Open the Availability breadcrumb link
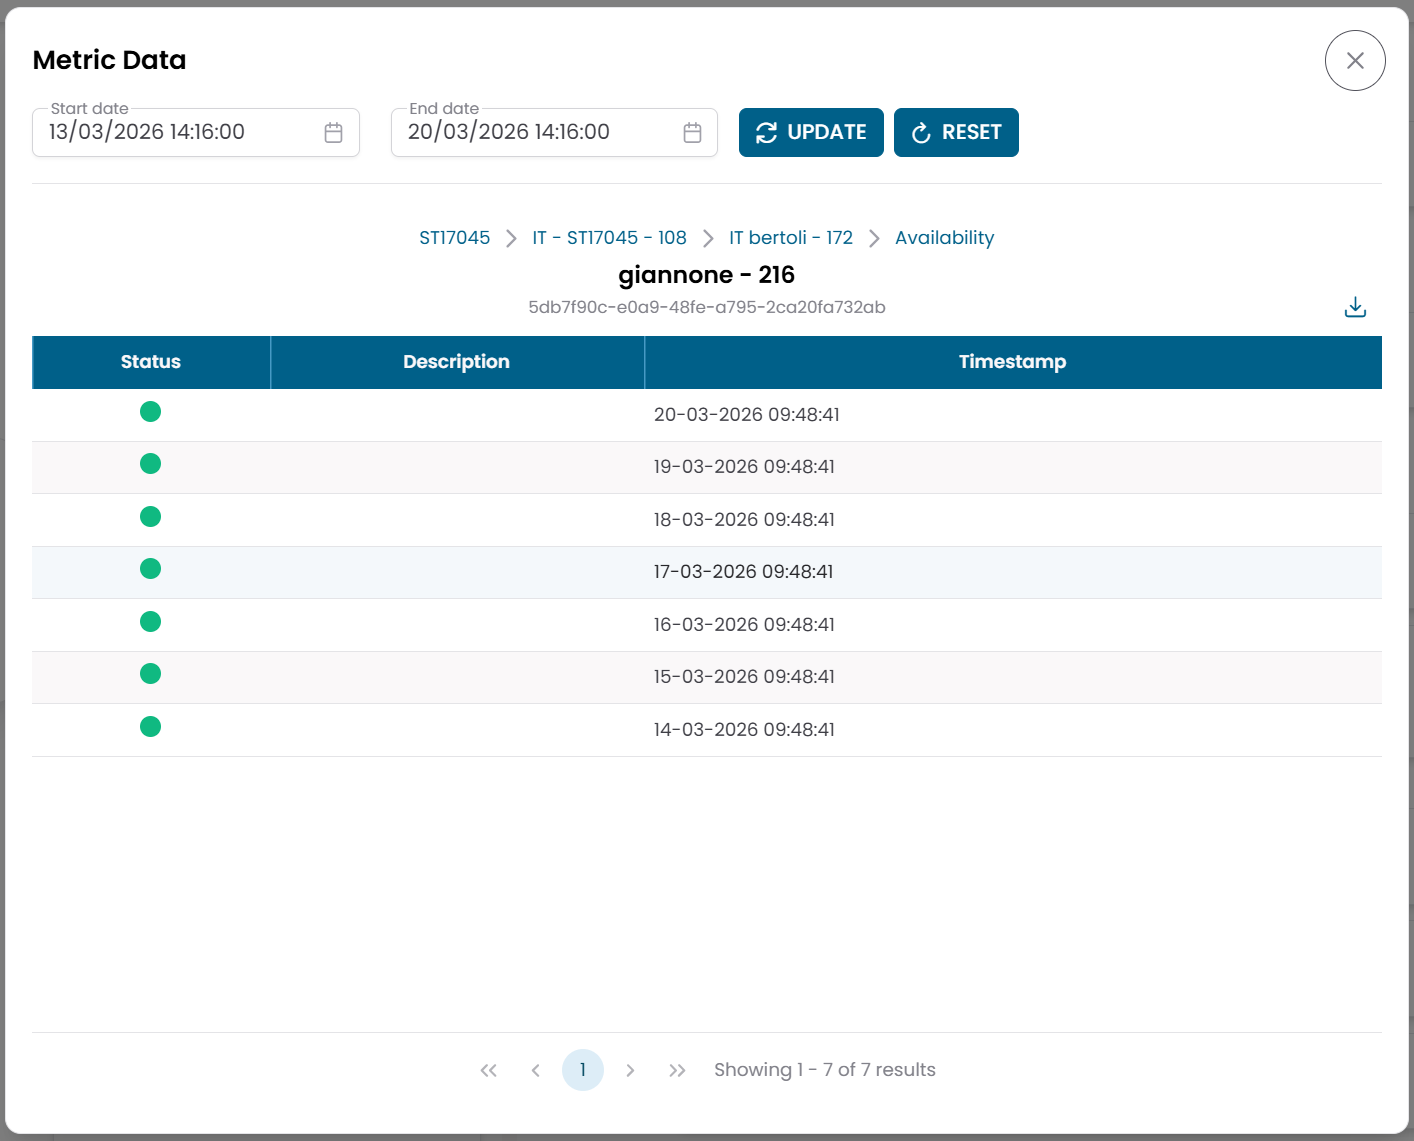The image size is (1414, 1141). click(944, 237)
